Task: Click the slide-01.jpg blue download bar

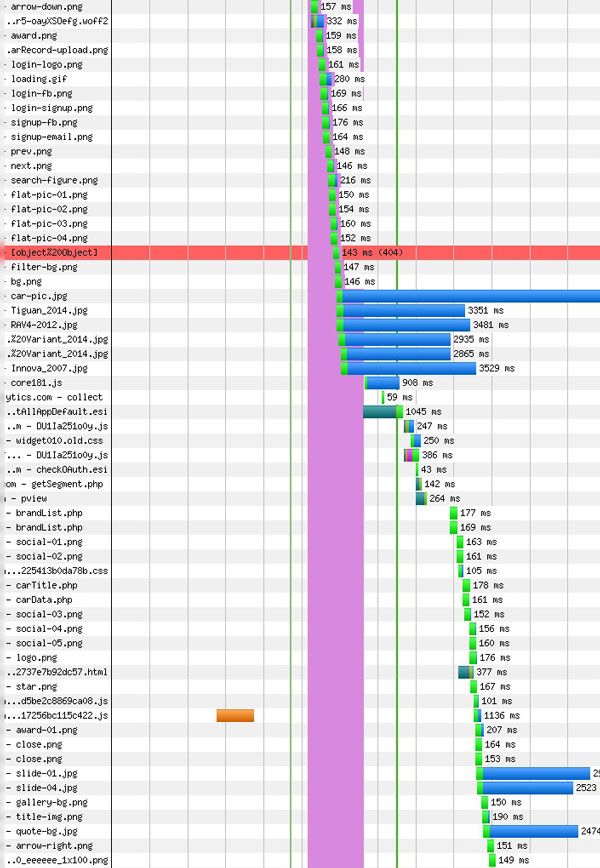Action: point(536,773)
